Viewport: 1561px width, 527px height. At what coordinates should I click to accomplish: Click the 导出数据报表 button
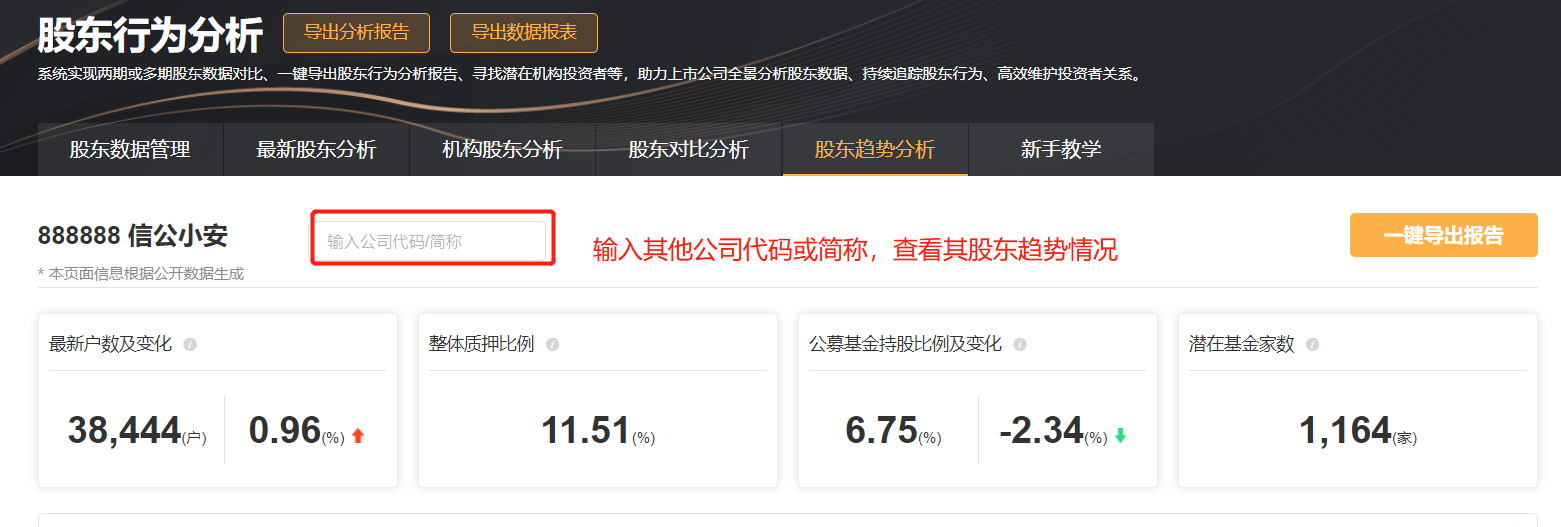pyautogui.click(x=524, y=32)
